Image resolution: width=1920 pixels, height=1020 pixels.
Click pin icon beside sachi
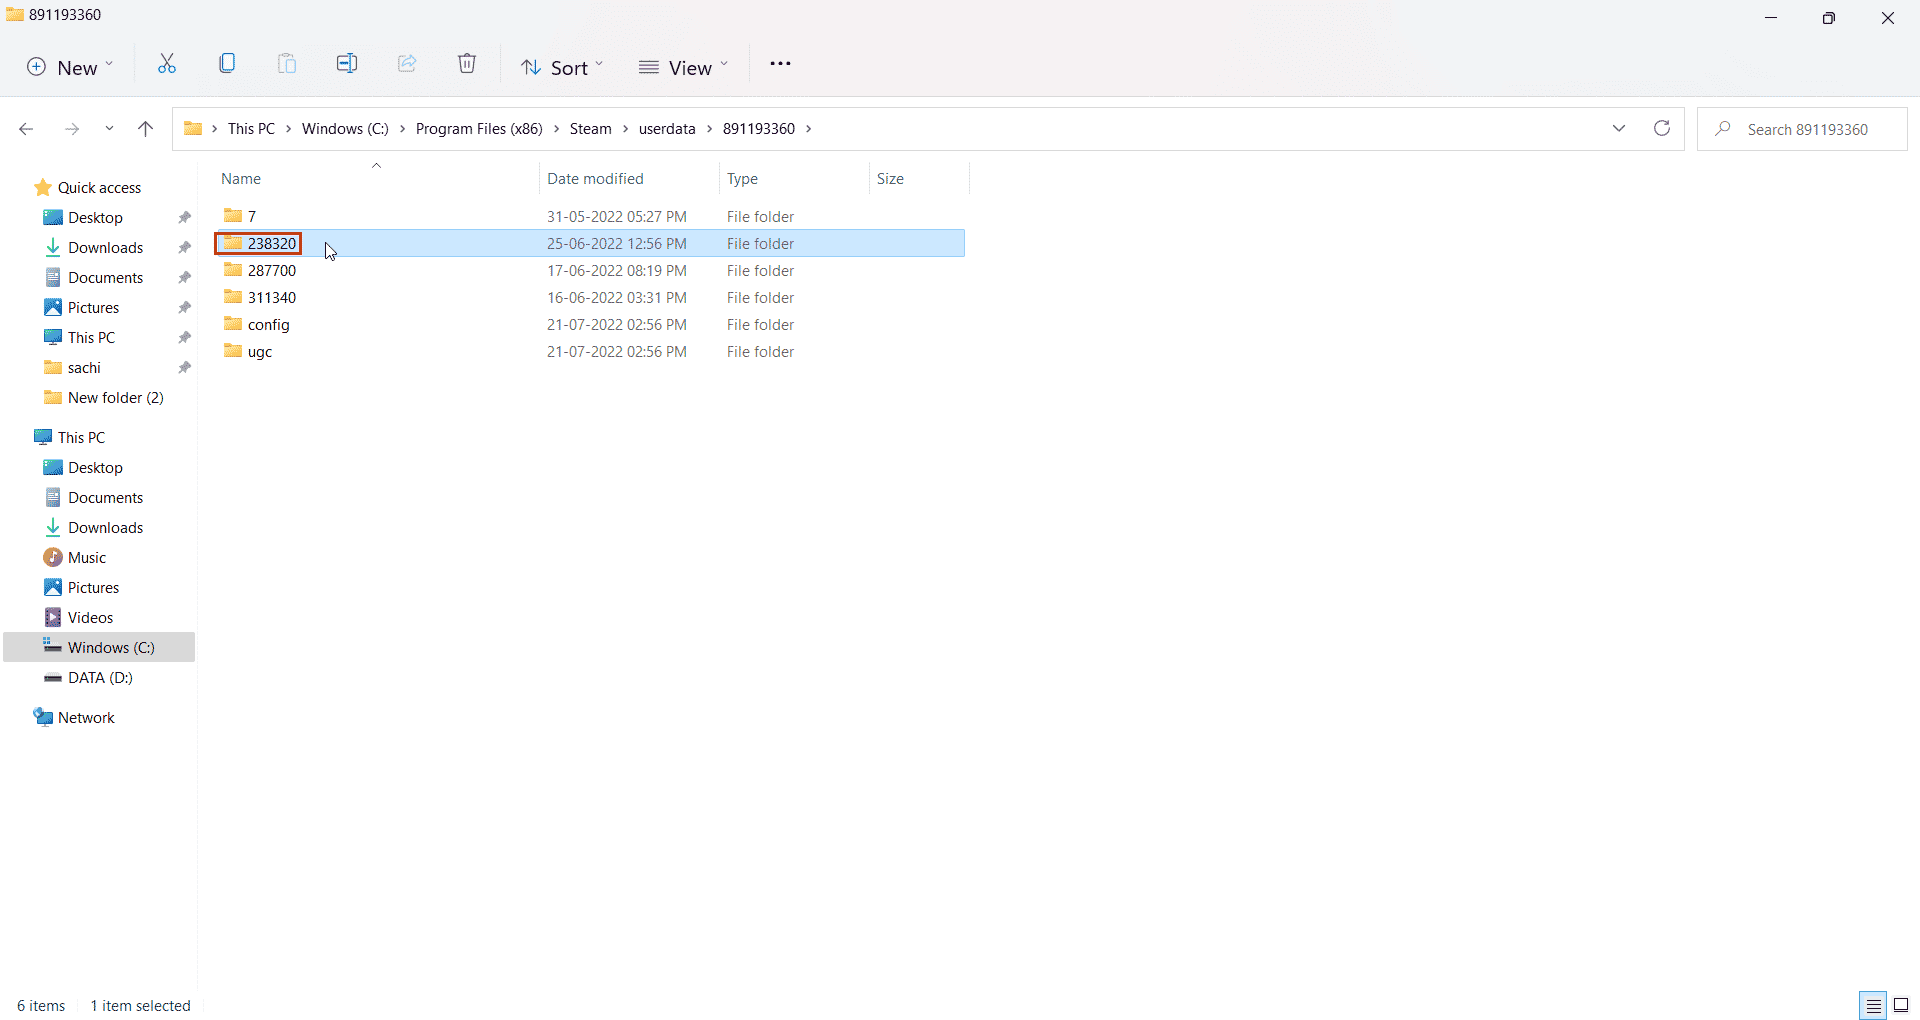click(184, 367)
